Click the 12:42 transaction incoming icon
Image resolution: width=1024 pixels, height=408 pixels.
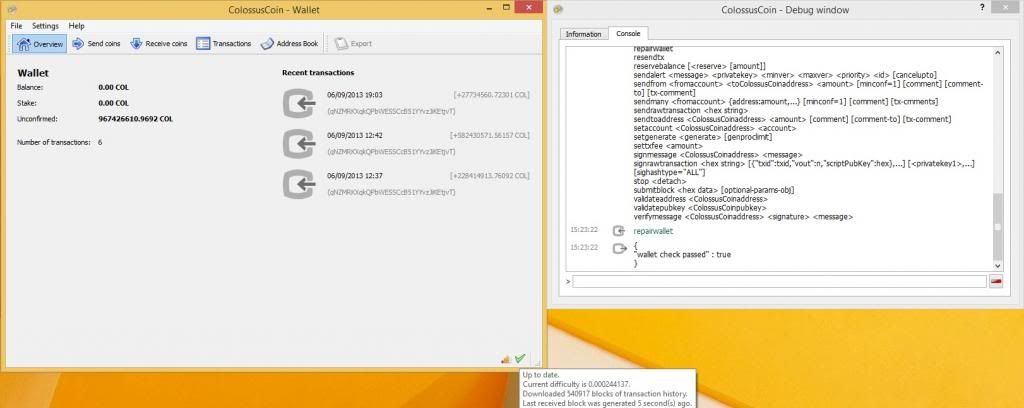tap(298, 144)
